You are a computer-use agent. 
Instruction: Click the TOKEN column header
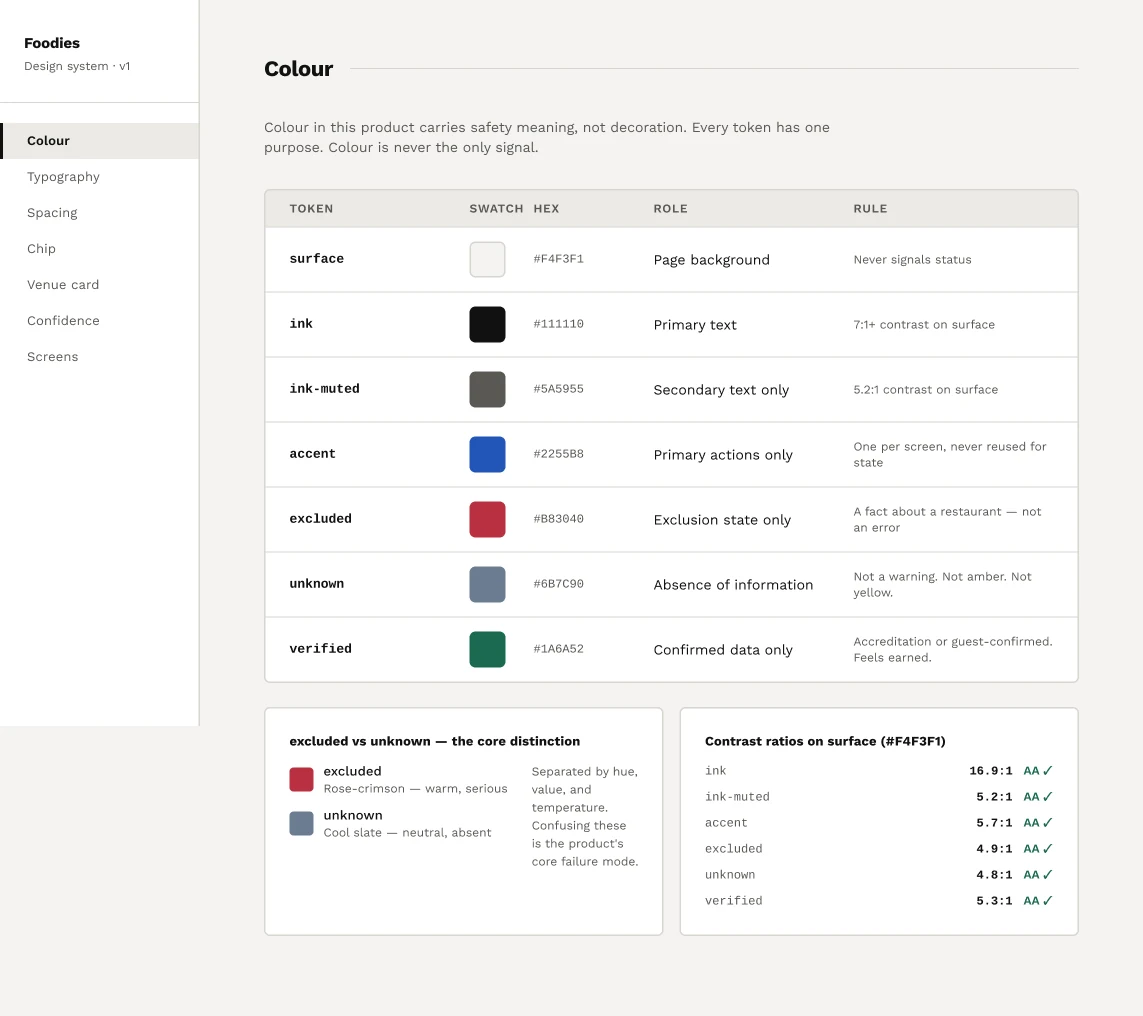click(311, 208)
